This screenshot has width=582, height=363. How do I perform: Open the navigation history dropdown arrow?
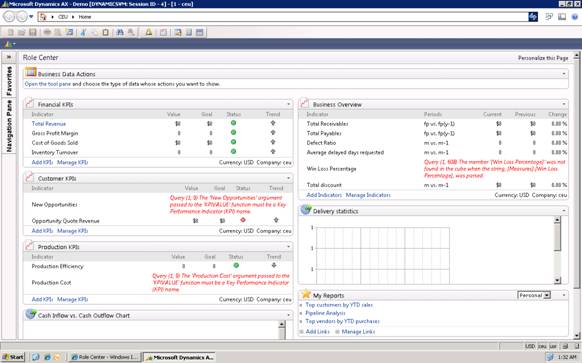31,17
